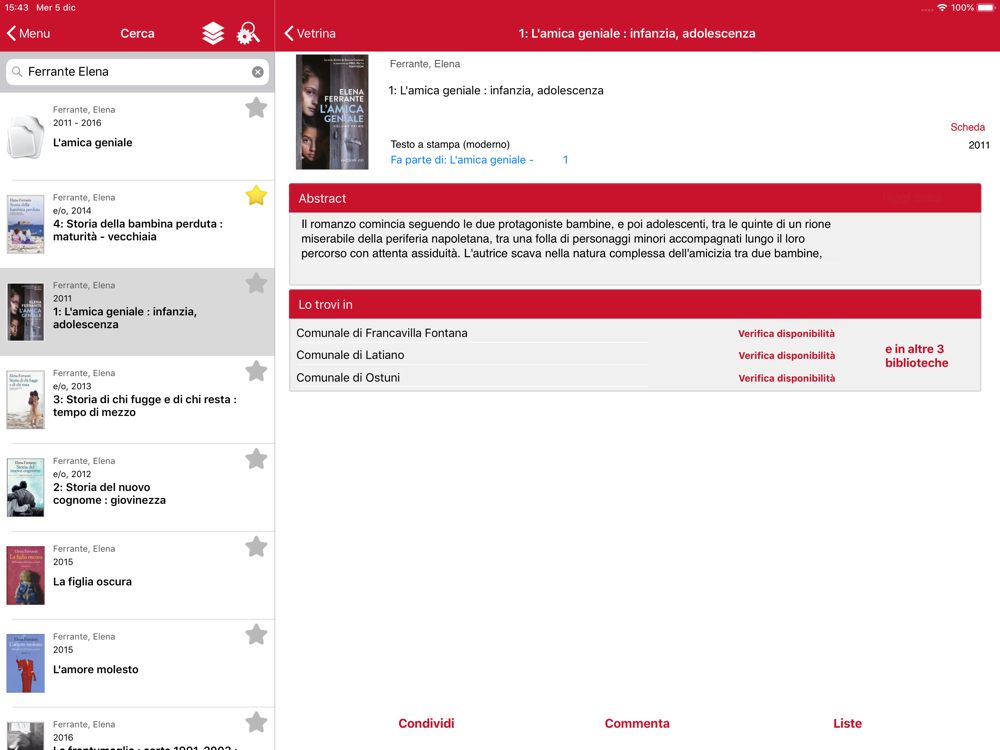Screen dimensions: 1000x750
Task: Select cover of L'amica geniale infanzia in list
Action: [26, 312]
